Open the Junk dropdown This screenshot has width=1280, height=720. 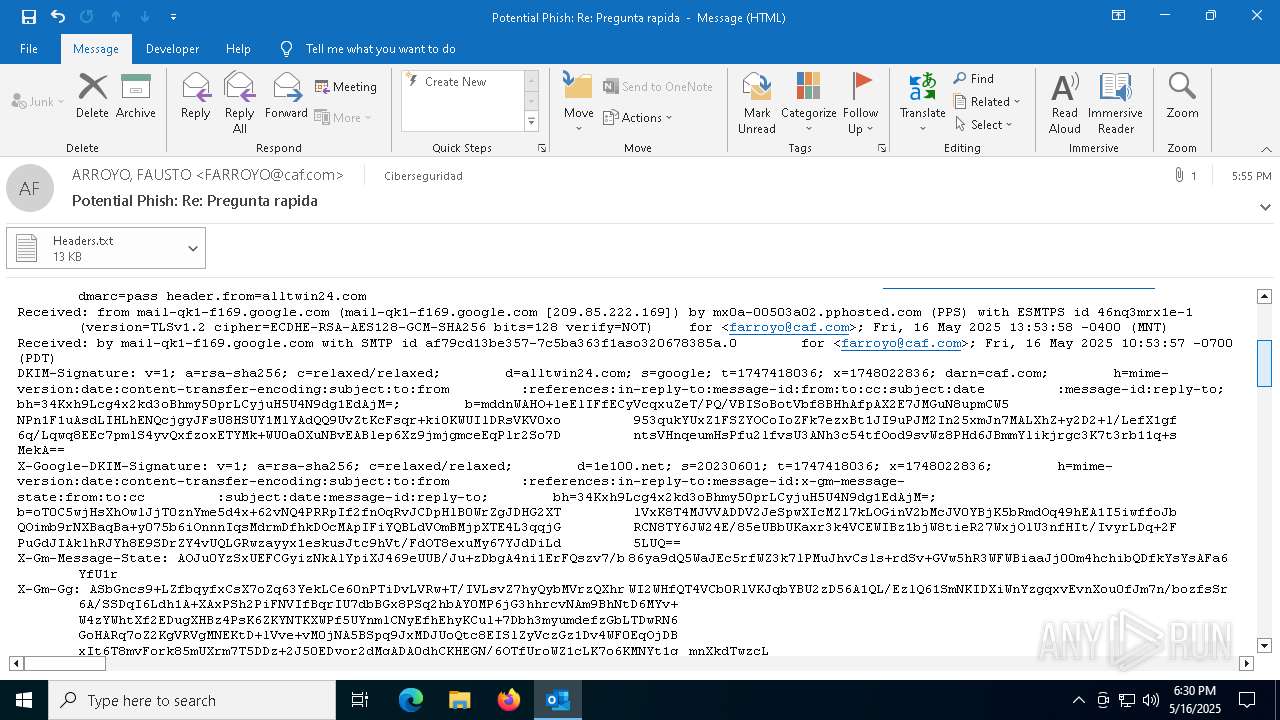click(x=38, y=101)
